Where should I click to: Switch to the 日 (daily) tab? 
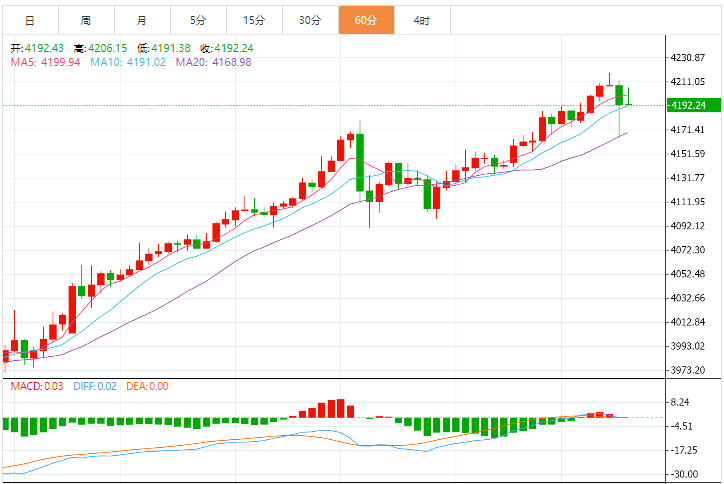pos(29,20)
